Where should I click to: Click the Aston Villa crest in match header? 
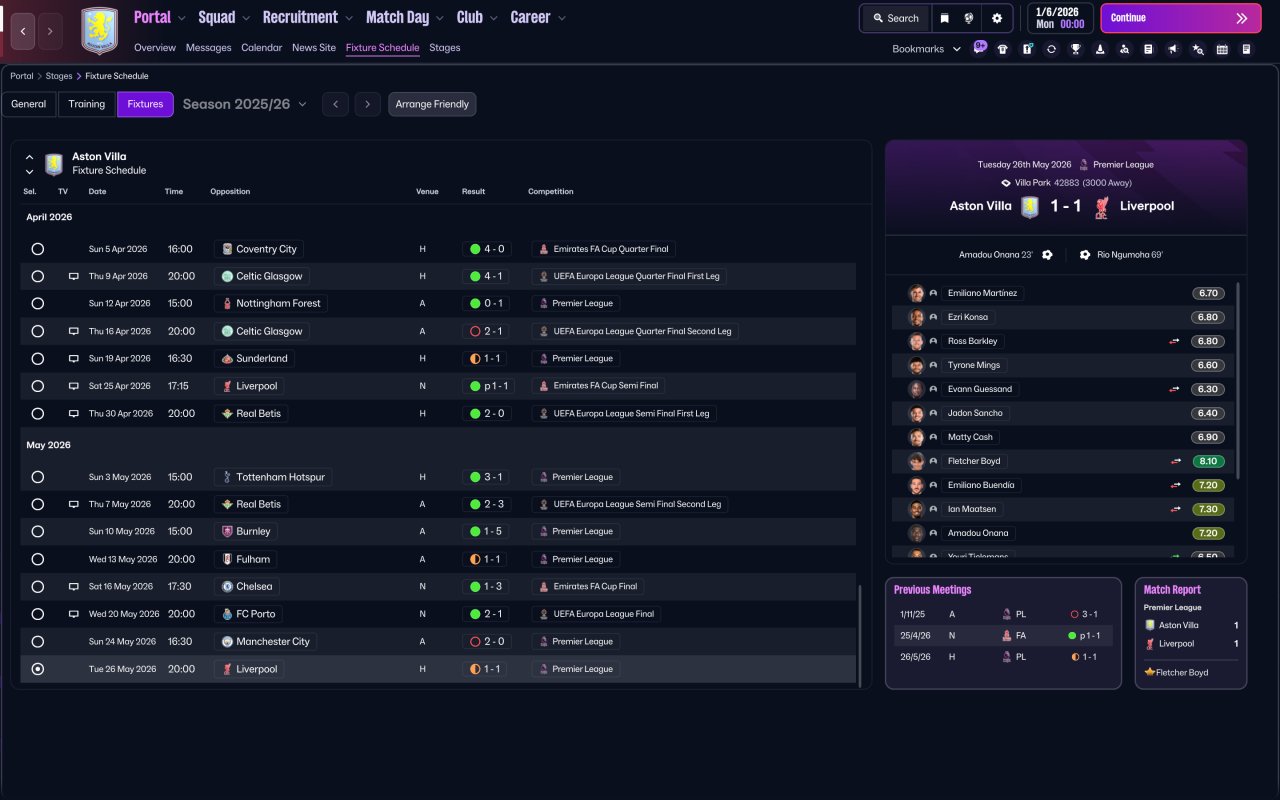(1030, 206)
